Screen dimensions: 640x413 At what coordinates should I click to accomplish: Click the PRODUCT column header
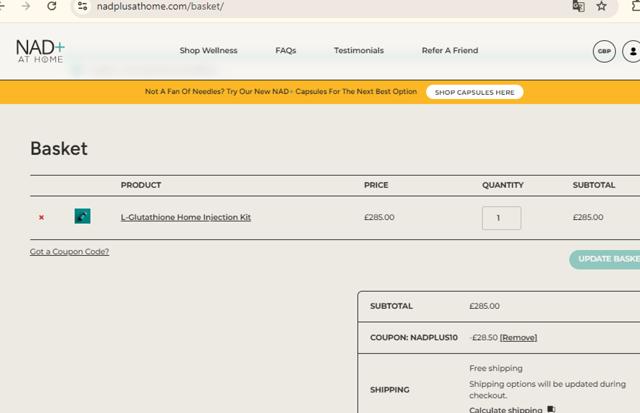click(x=141, y=185)
